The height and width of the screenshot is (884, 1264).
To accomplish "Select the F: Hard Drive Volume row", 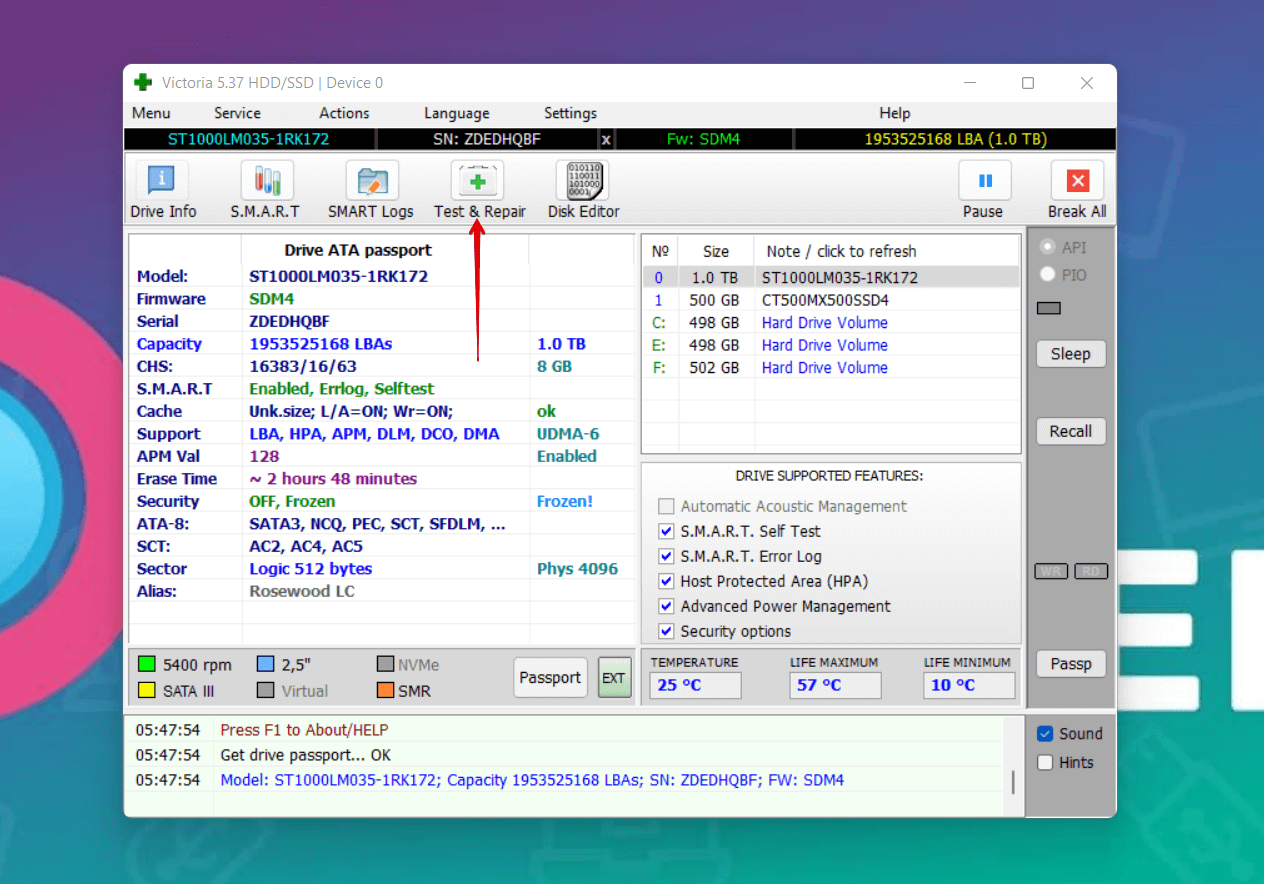I will tap(831, 368).
